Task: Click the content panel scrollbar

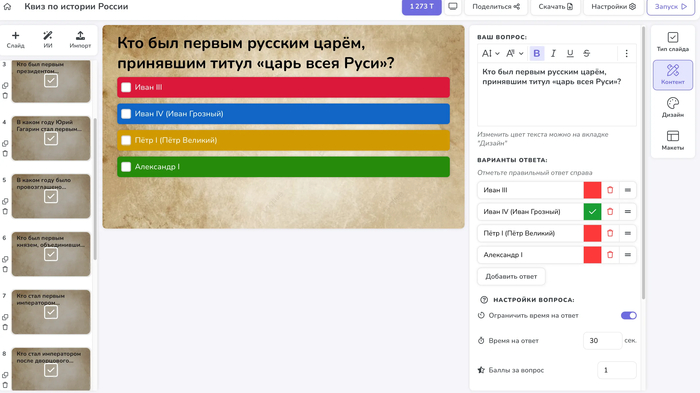Action: pos(643,163)
